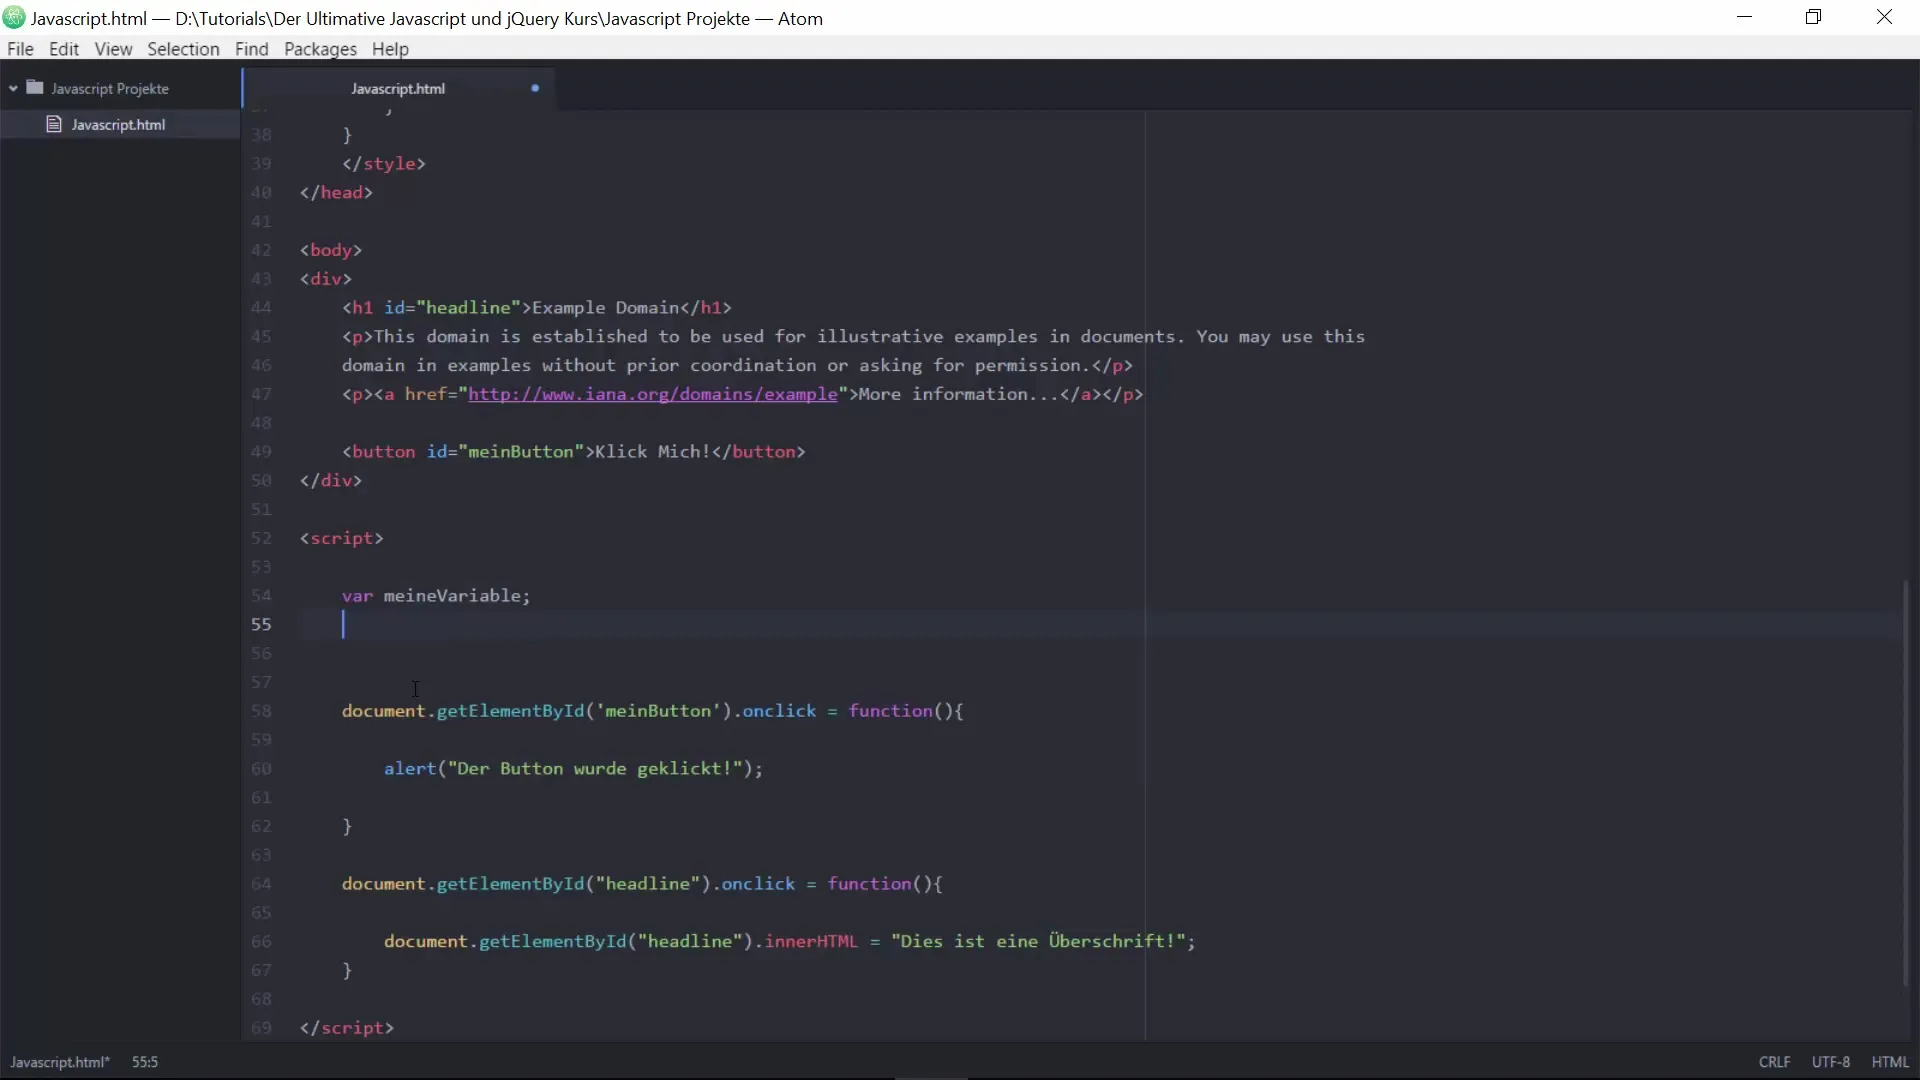Switch to the Javascript.html editor tab

tap(398, 88)
